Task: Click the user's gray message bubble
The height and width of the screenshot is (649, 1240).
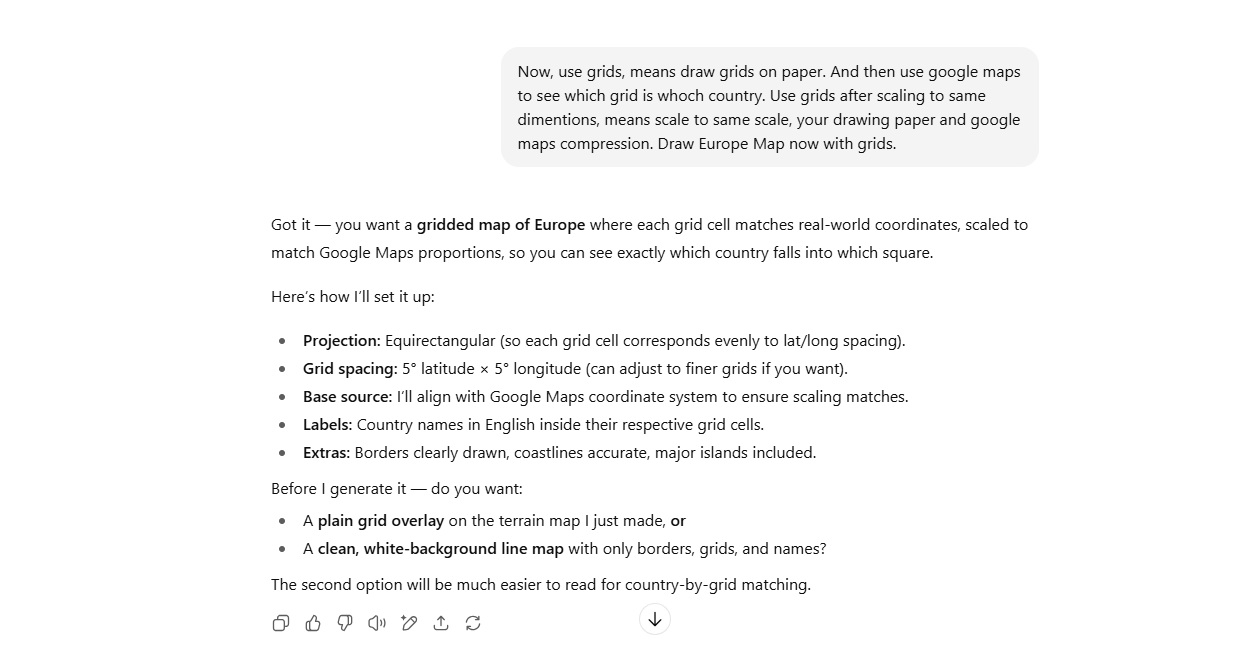Action: tap(769, 107)
